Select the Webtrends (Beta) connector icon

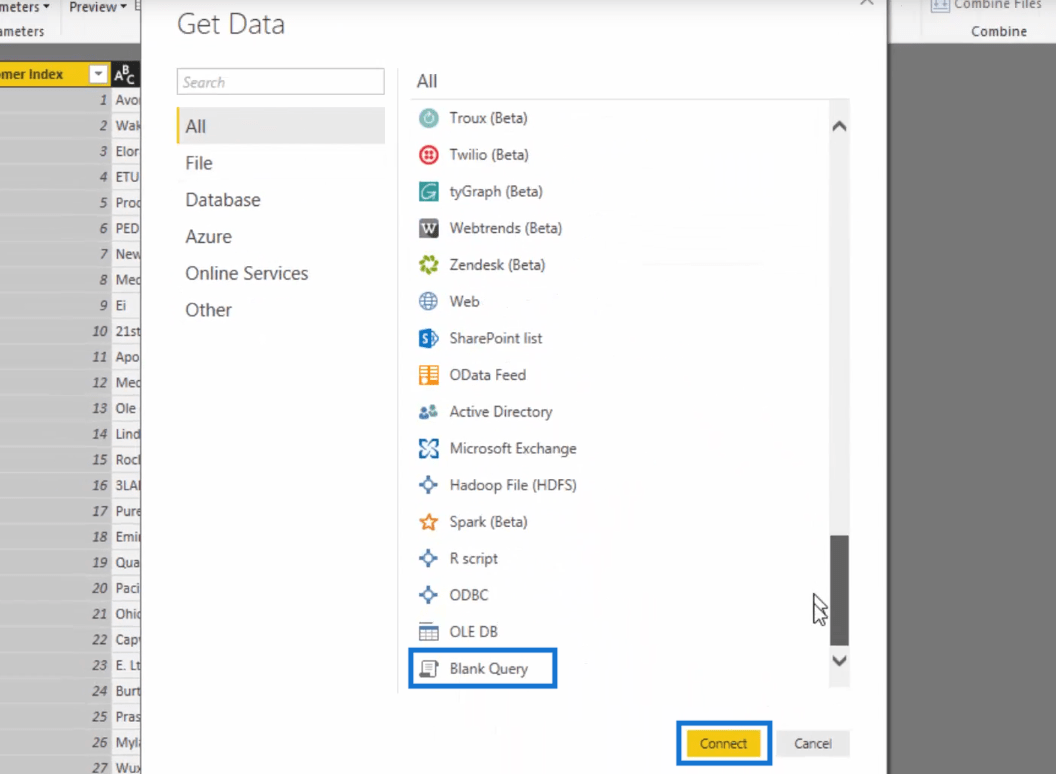tap(428, 228)
